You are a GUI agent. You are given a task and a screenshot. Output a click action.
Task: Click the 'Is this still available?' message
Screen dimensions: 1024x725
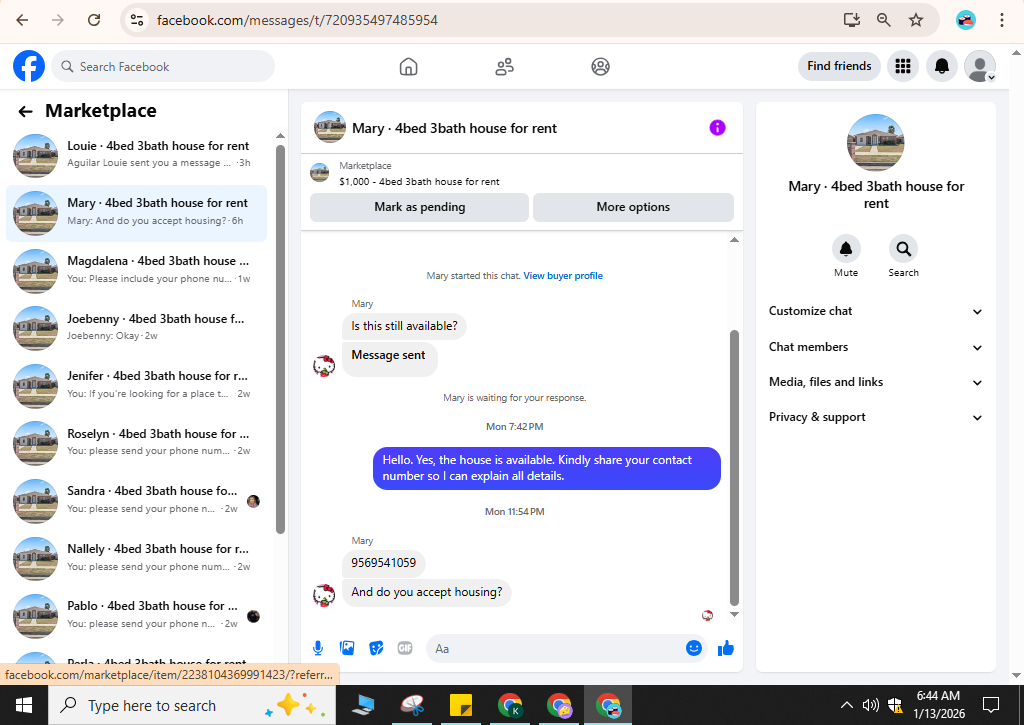(404, 326)
